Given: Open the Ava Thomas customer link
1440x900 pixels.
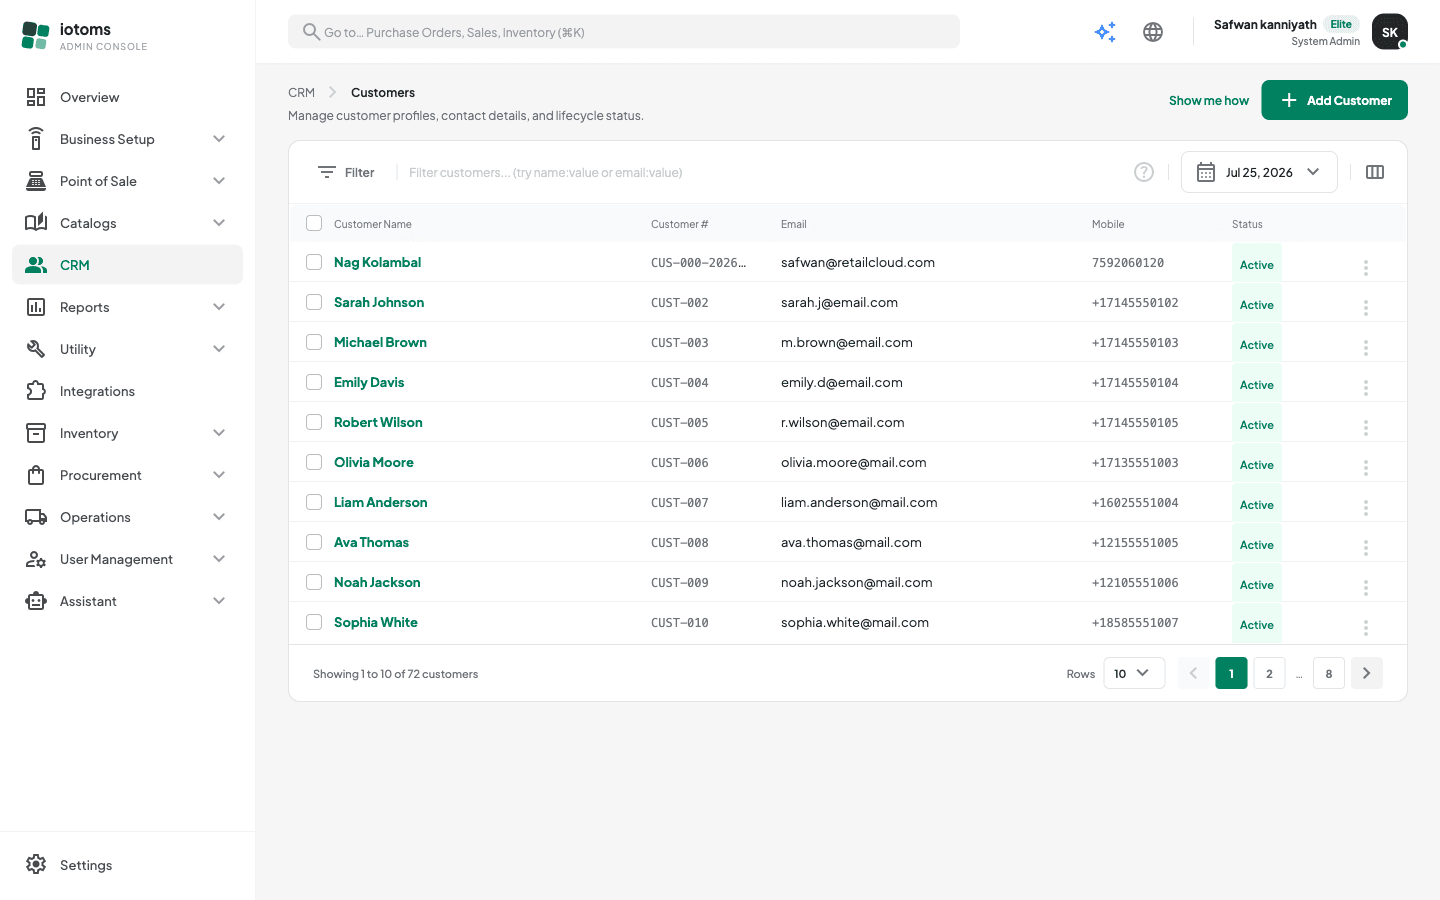Looking at the screenshot, I should point(371,542).
